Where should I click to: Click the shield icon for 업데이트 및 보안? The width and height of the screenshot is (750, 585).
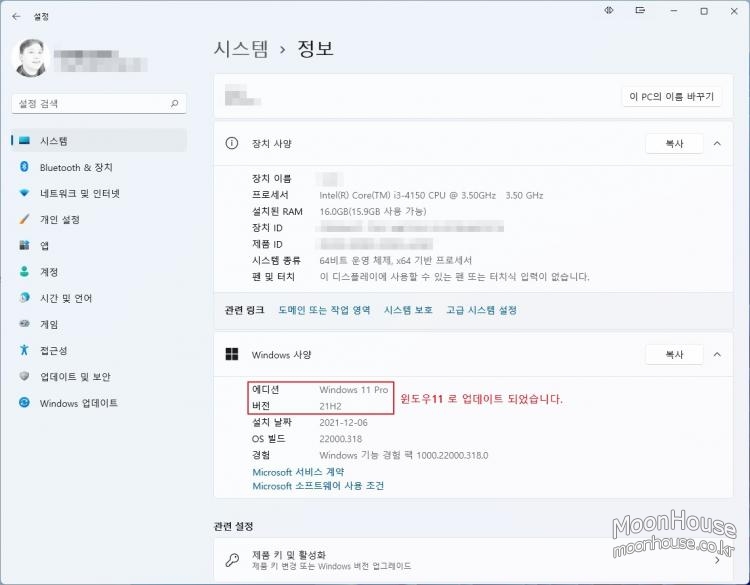(x=24, y=376)
